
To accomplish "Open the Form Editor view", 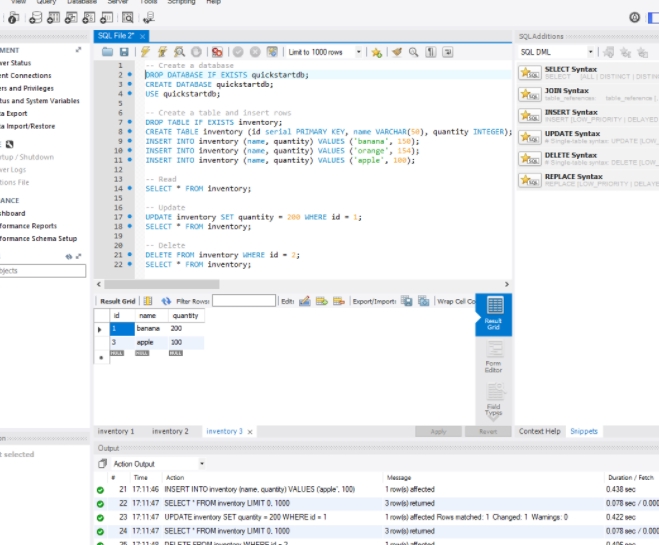I will (x=493, y=358).
